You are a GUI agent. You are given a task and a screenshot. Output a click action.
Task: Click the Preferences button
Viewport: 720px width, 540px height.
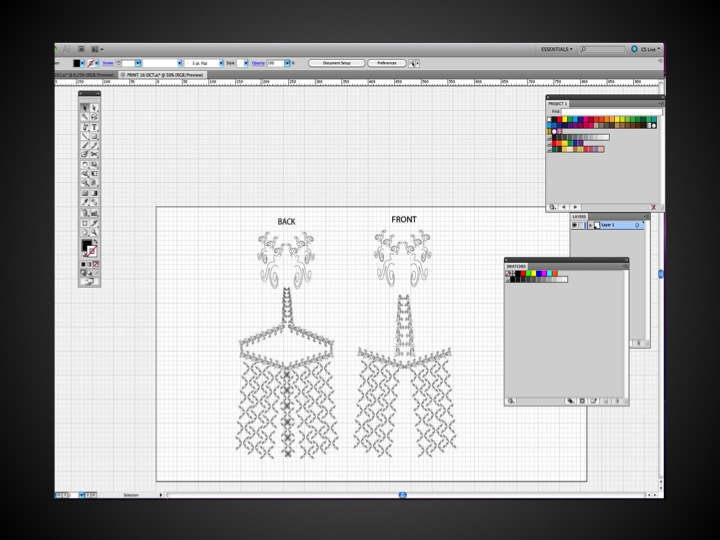coord(386,63)
